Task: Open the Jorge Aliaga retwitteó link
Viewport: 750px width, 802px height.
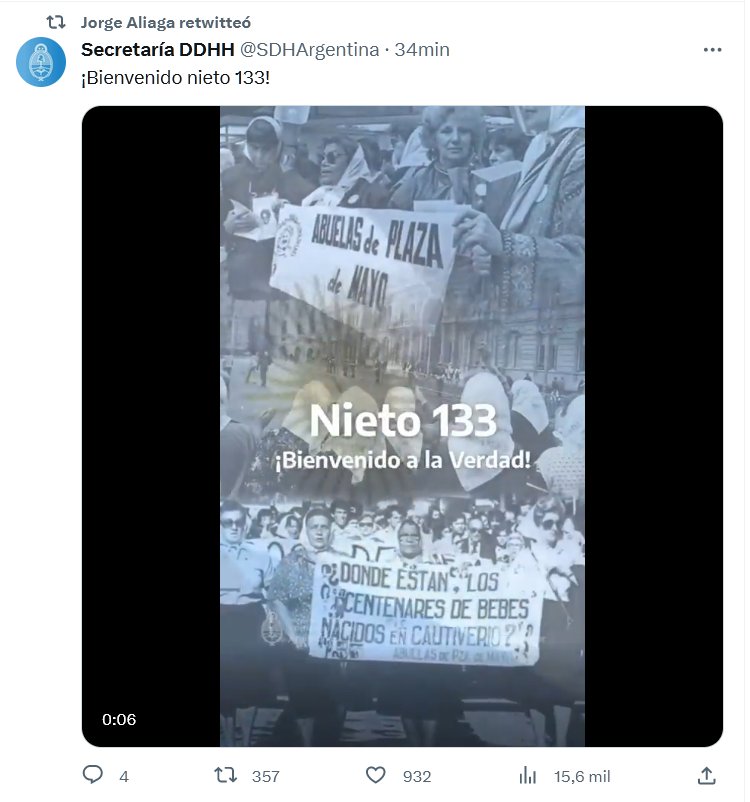Action: (x=166, y=23)
